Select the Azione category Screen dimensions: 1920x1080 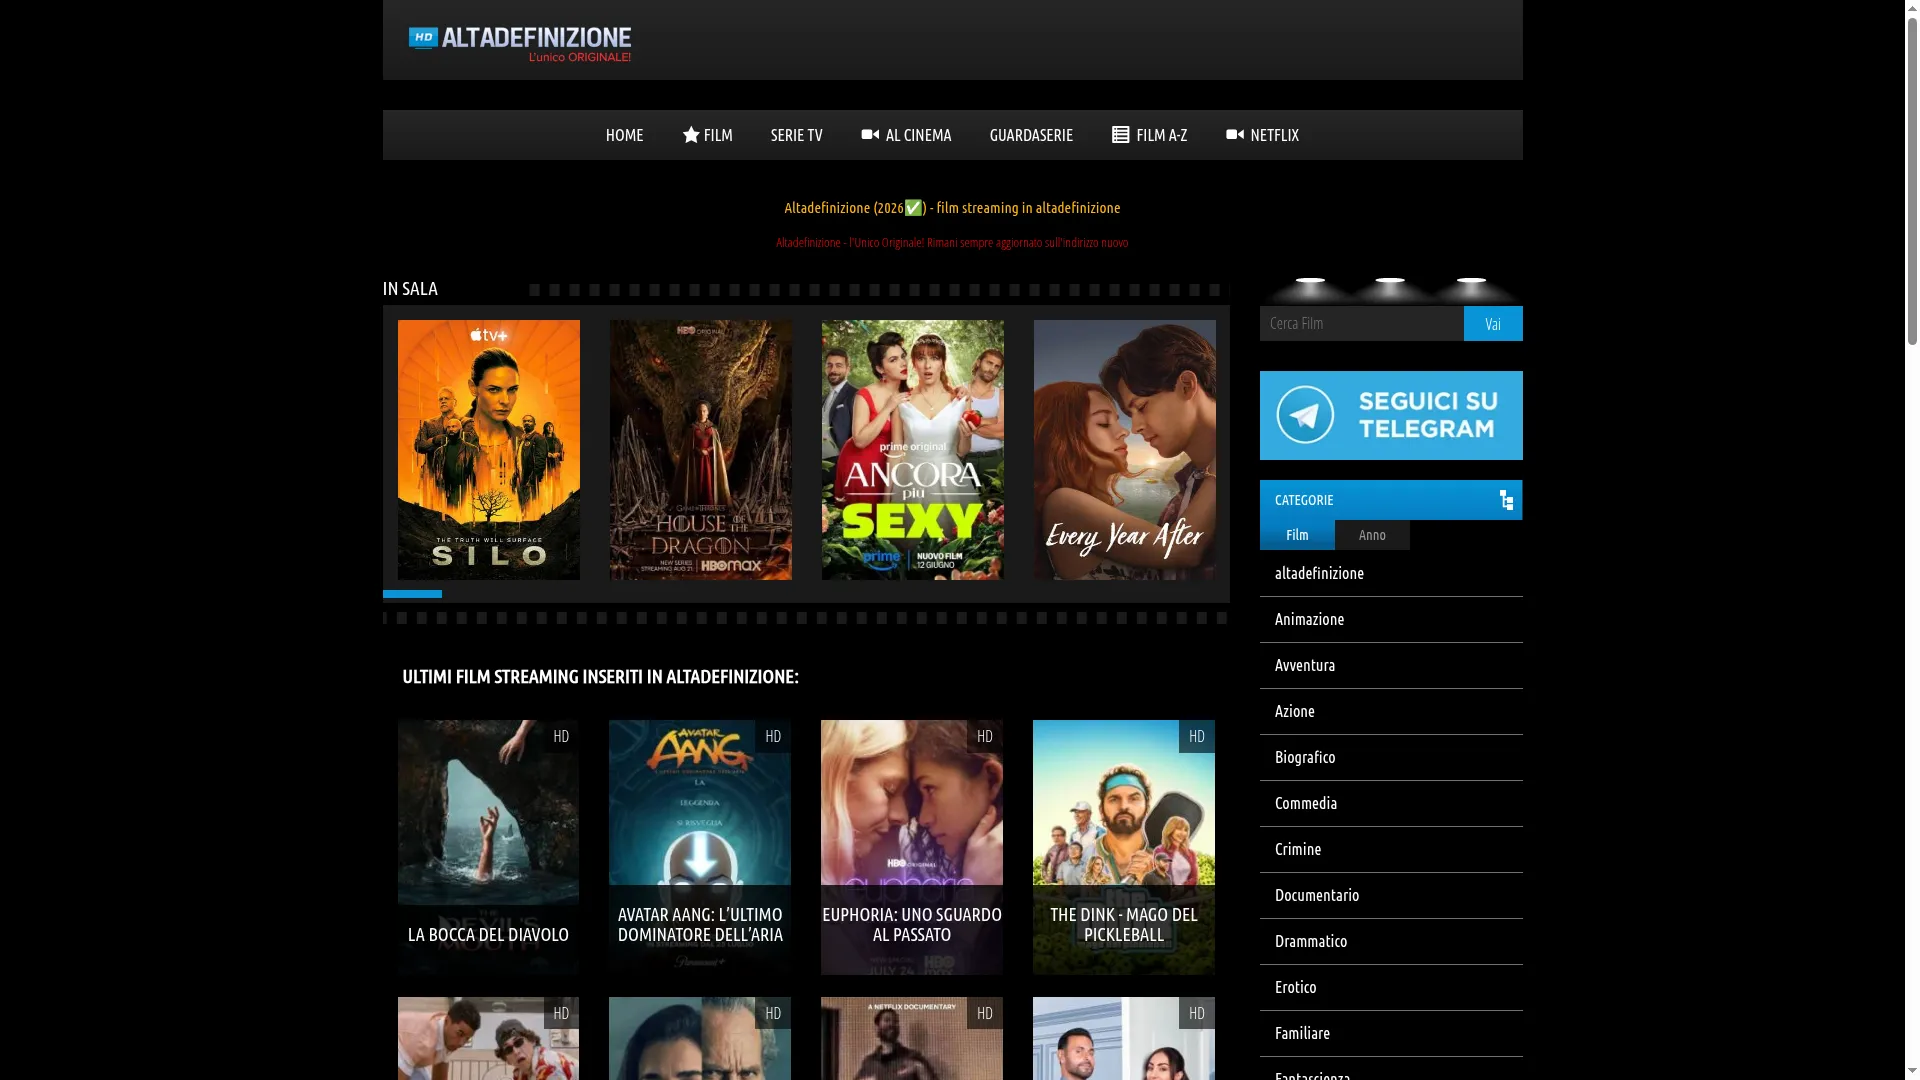click(1391, 712)
